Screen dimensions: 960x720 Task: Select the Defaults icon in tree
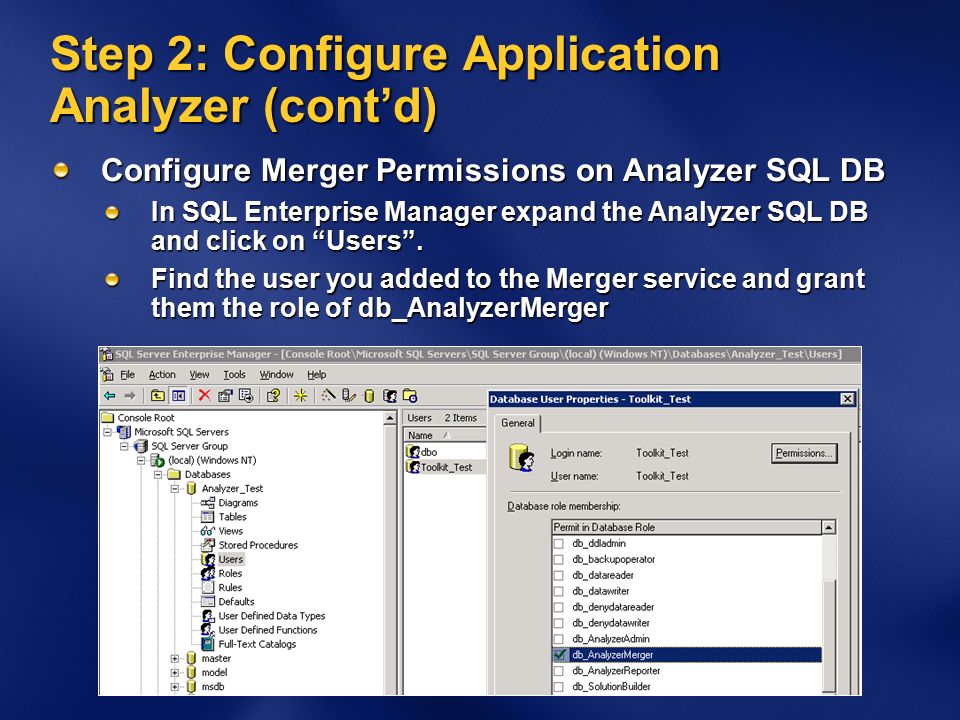tap(208, 601)
